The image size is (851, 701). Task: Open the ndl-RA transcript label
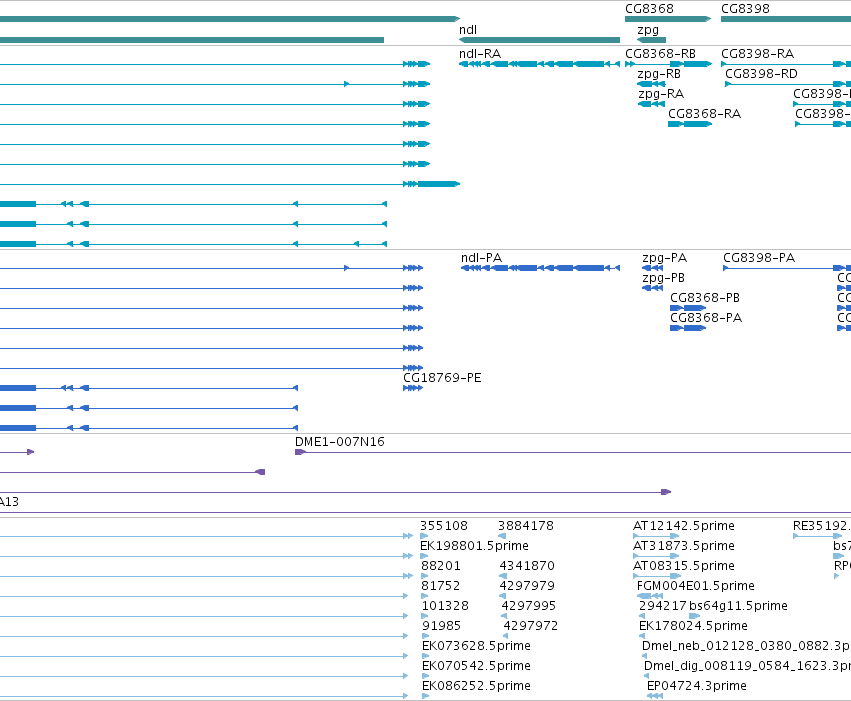480,54
